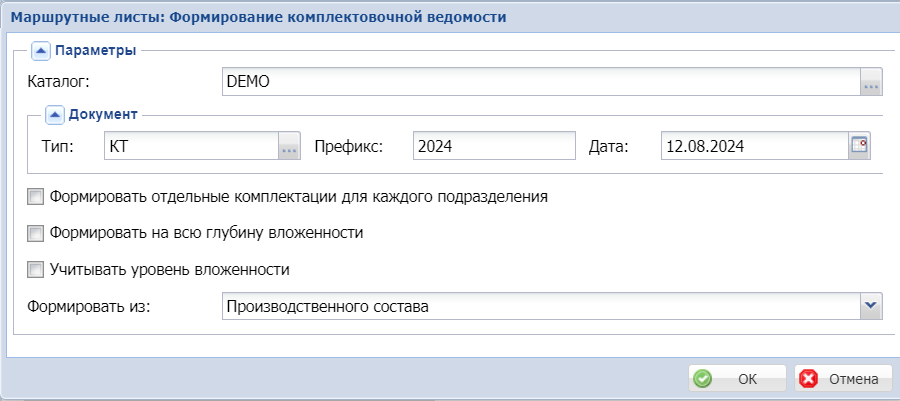Open the Дата calendar picker icon
Screen dimensions: 900x401
tap(859, 146)
